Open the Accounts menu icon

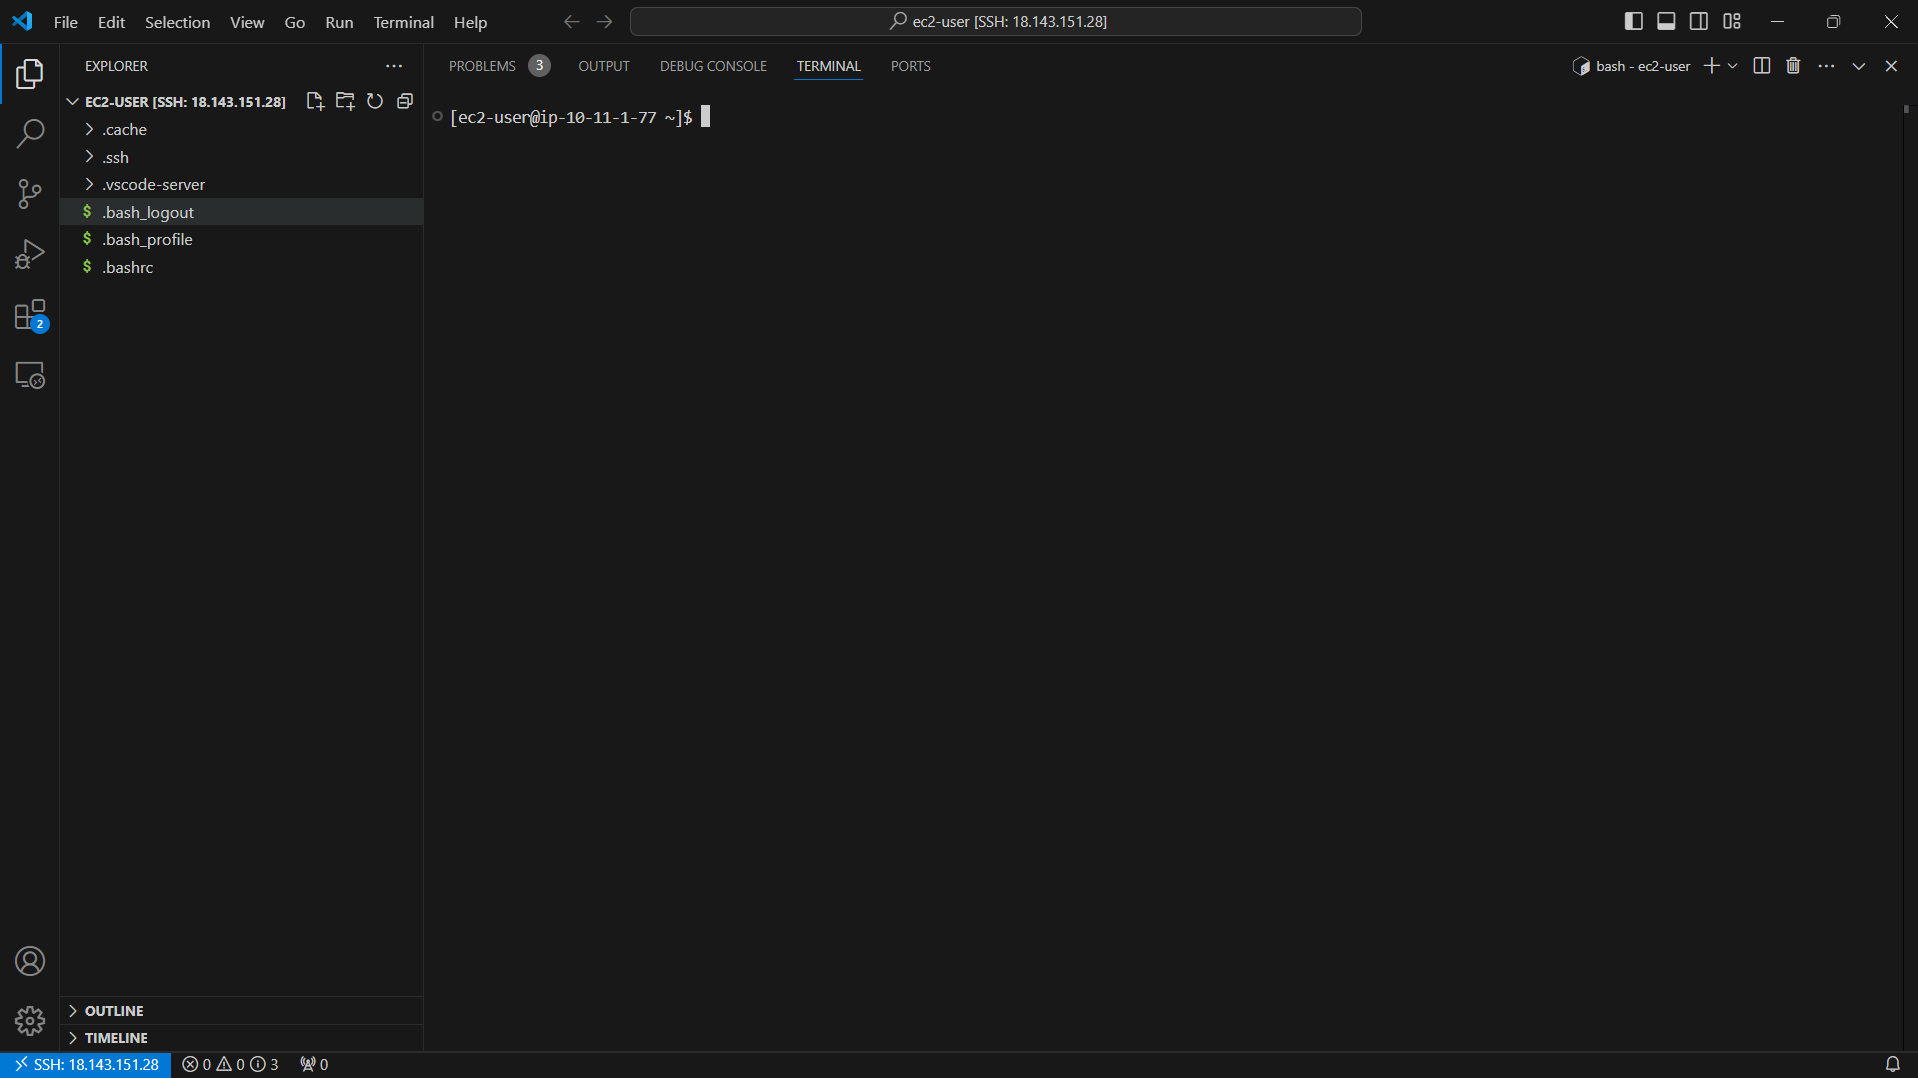point(30,961)
